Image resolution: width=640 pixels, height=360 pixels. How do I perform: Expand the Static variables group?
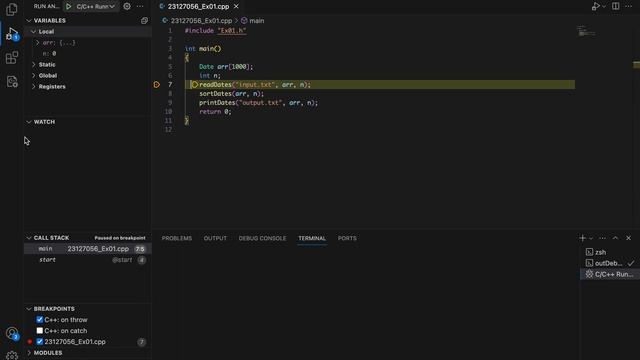point(33,64)
